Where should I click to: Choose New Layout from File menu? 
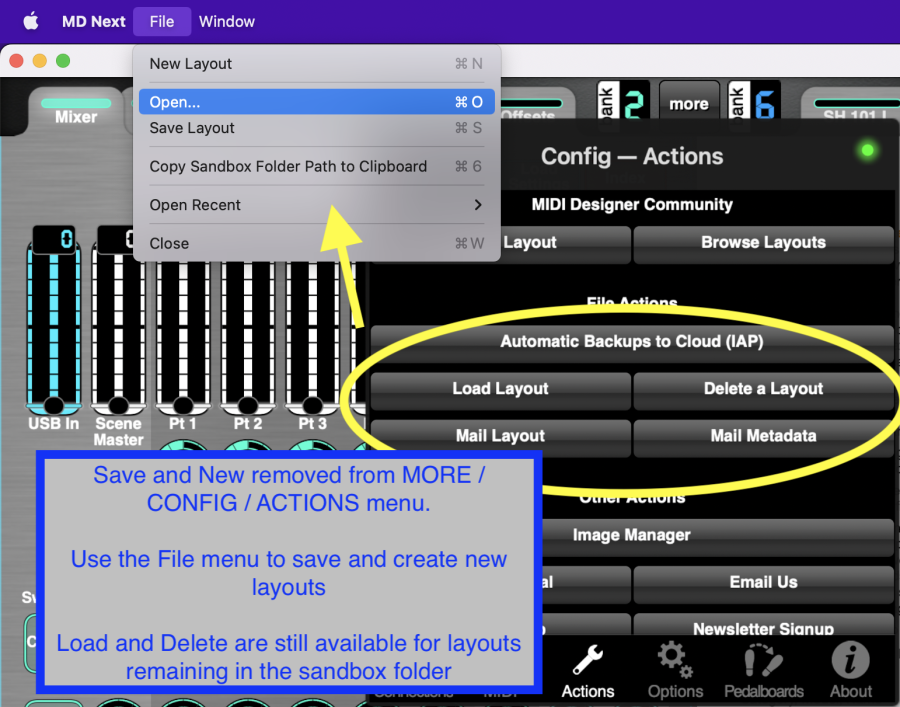(316, 64)
